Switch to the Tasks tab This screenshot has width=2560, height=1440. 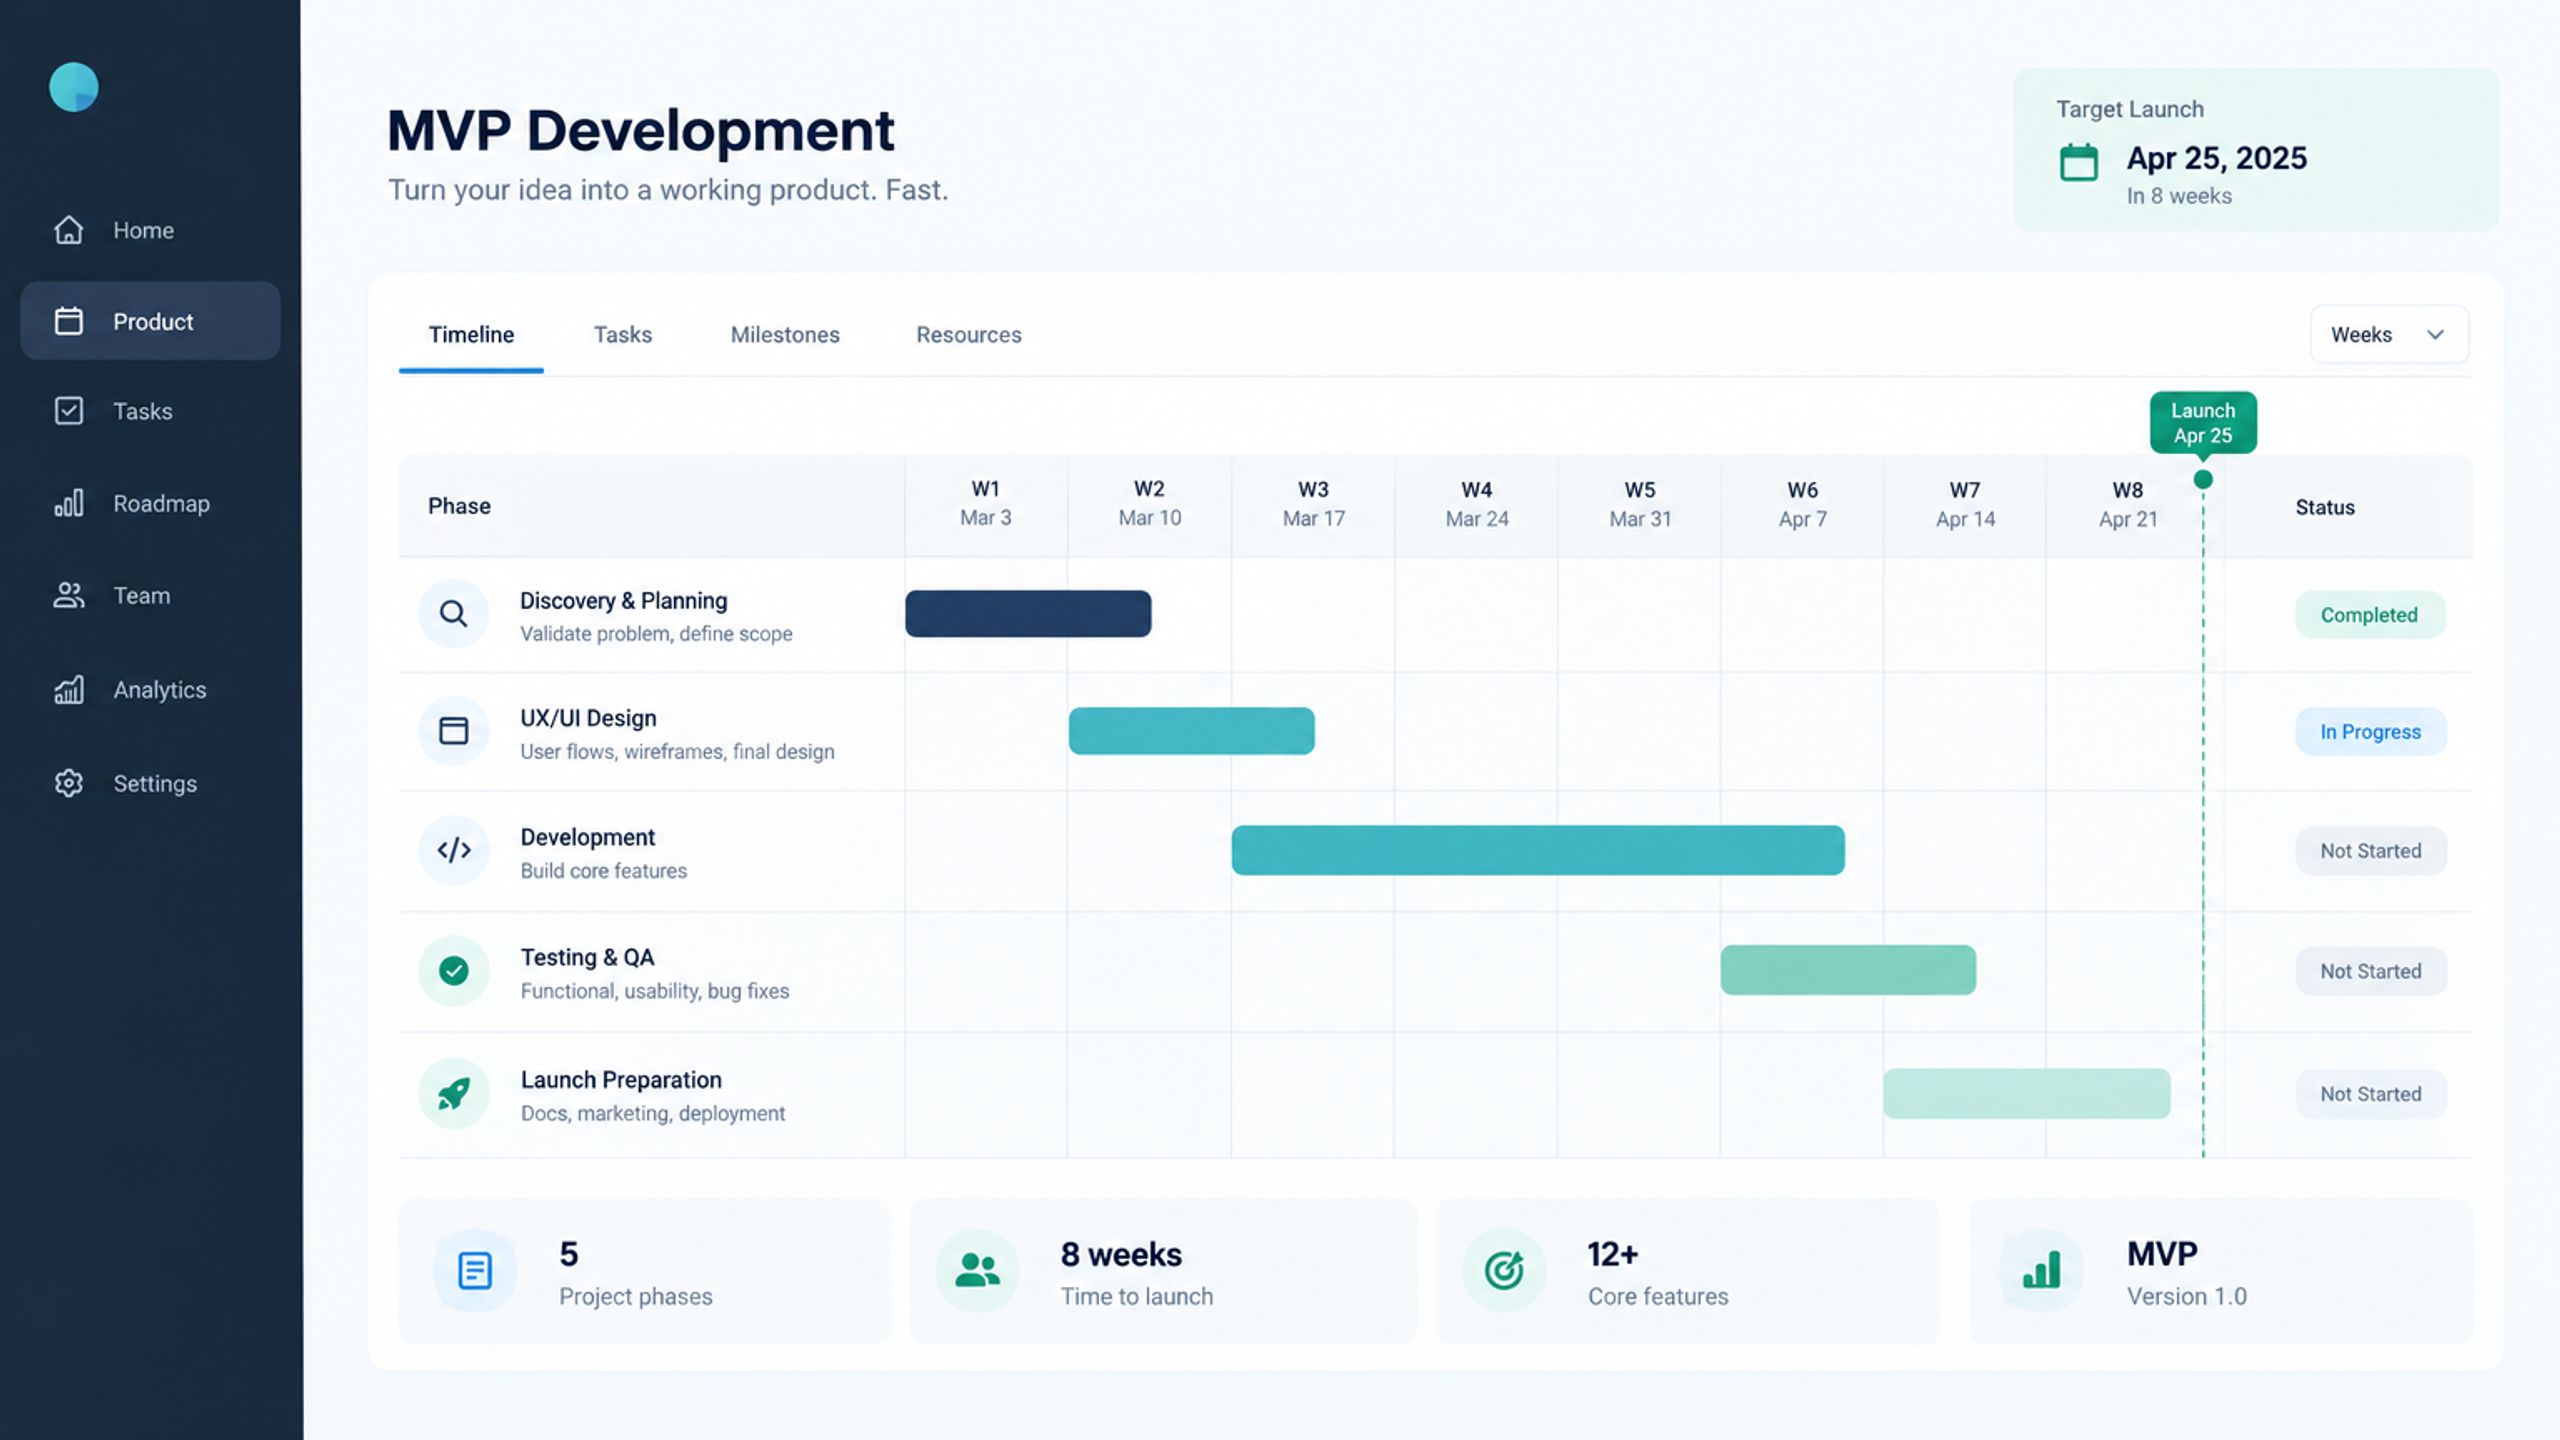pyautogui.click(x=622, y=335)
